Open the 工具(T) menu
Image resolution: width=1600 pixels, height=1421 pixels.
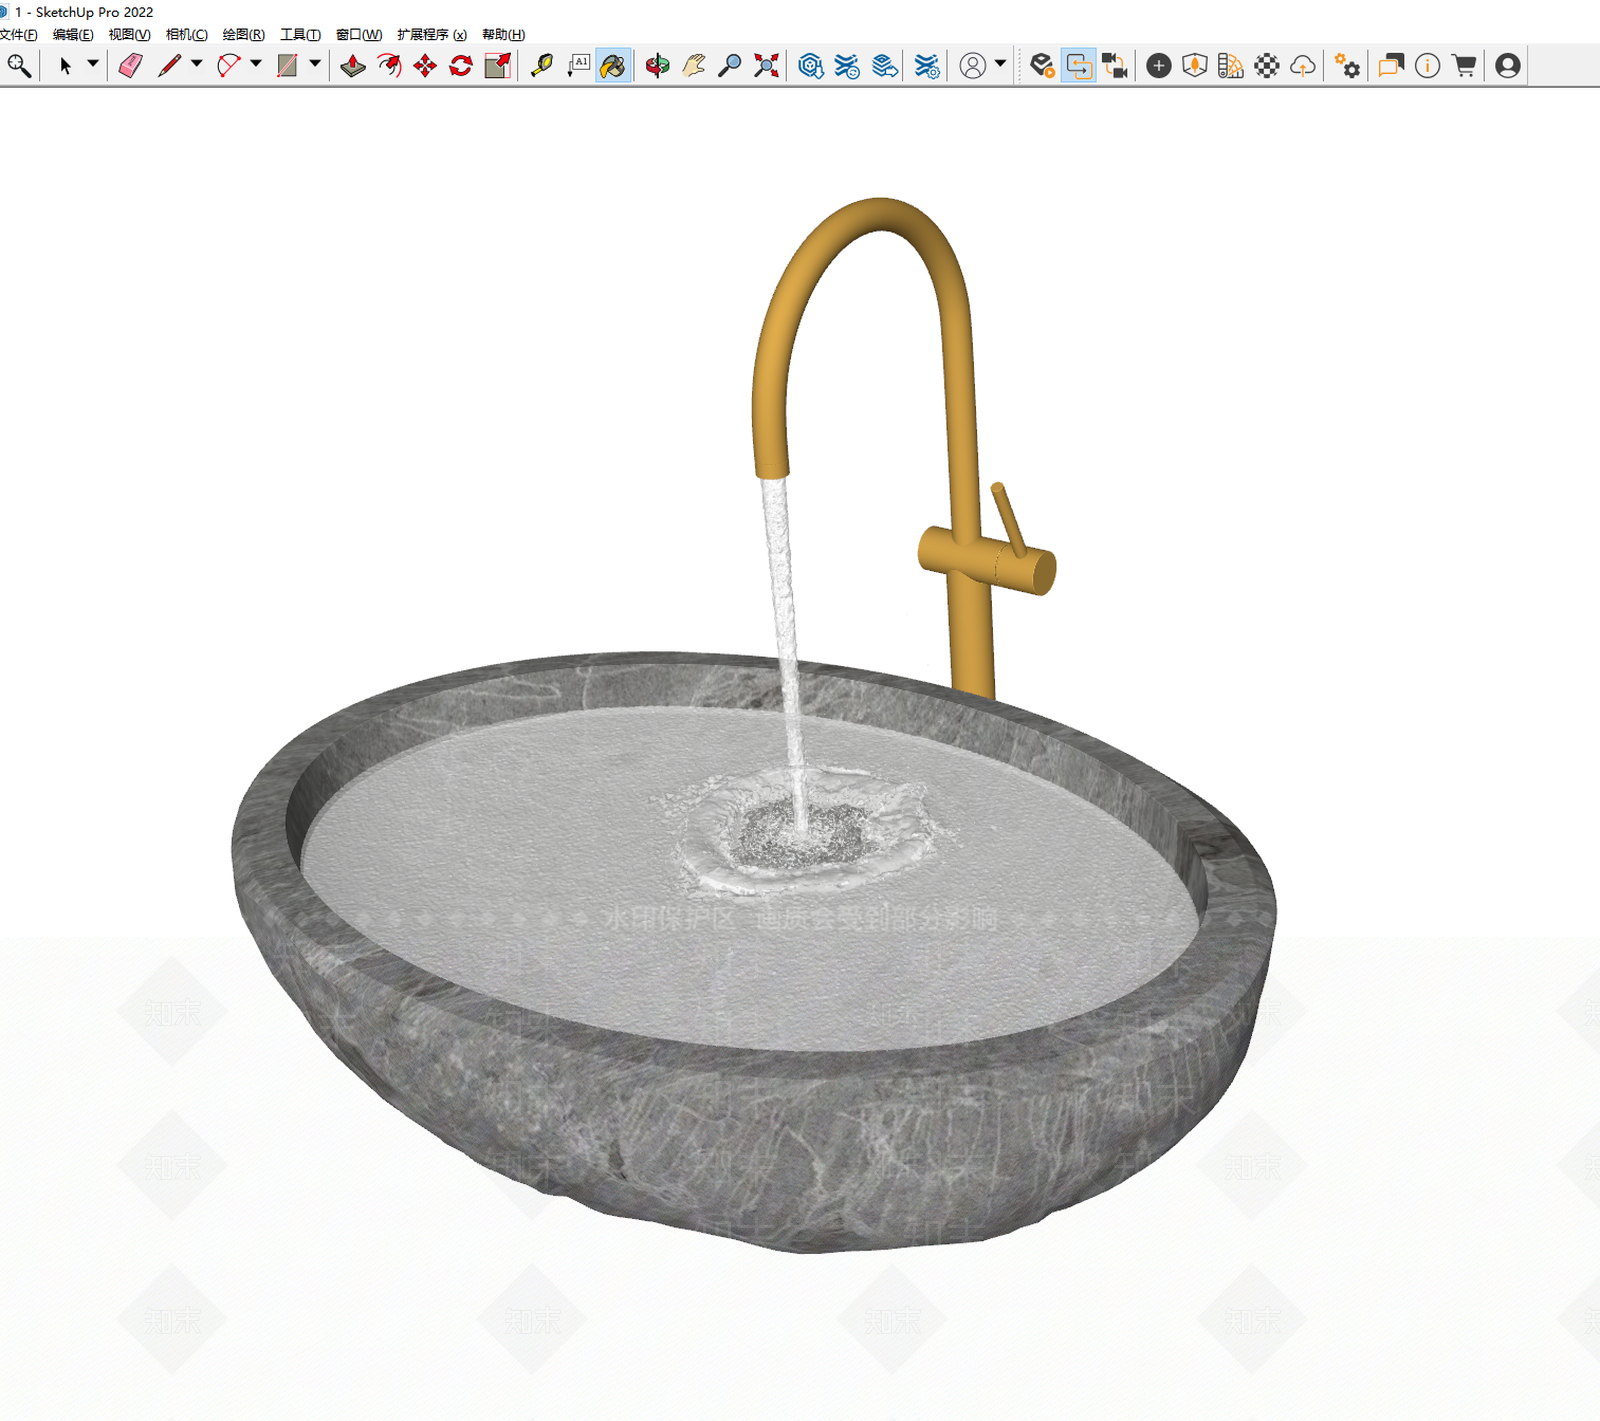(300, 35)
